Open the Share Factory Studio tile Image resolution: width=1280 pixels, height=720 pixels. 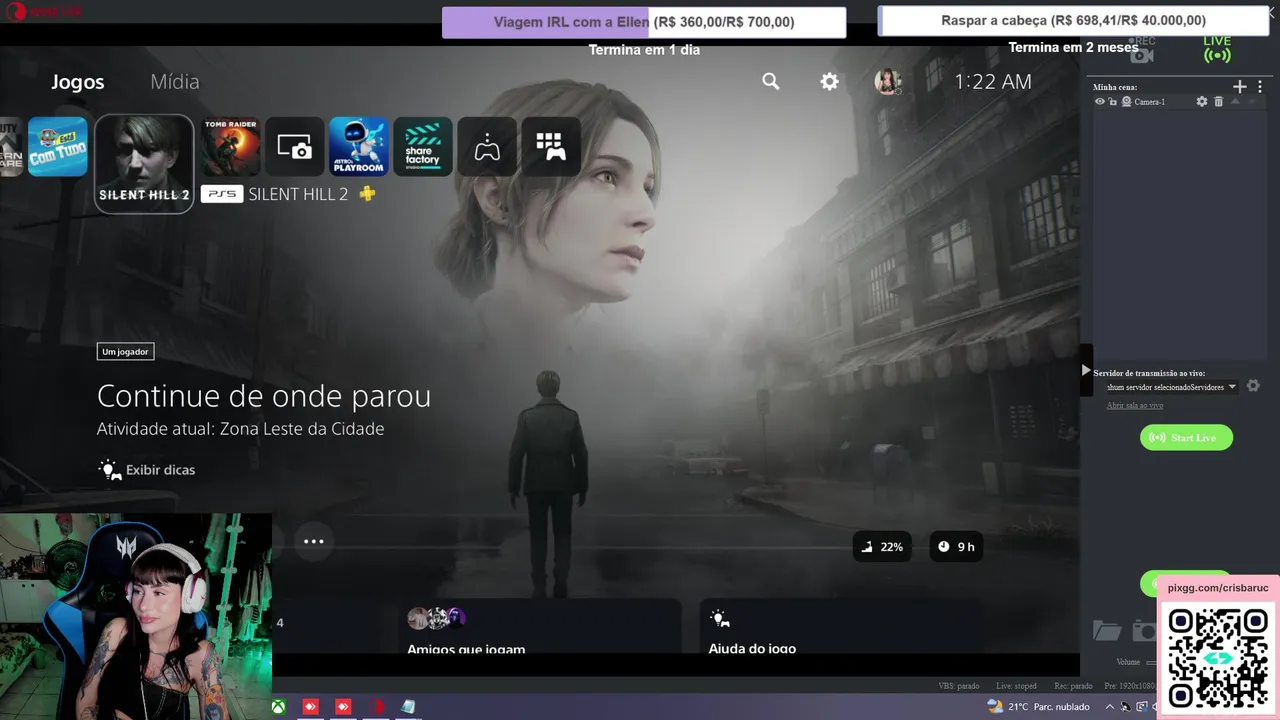[x=423, y=146]
